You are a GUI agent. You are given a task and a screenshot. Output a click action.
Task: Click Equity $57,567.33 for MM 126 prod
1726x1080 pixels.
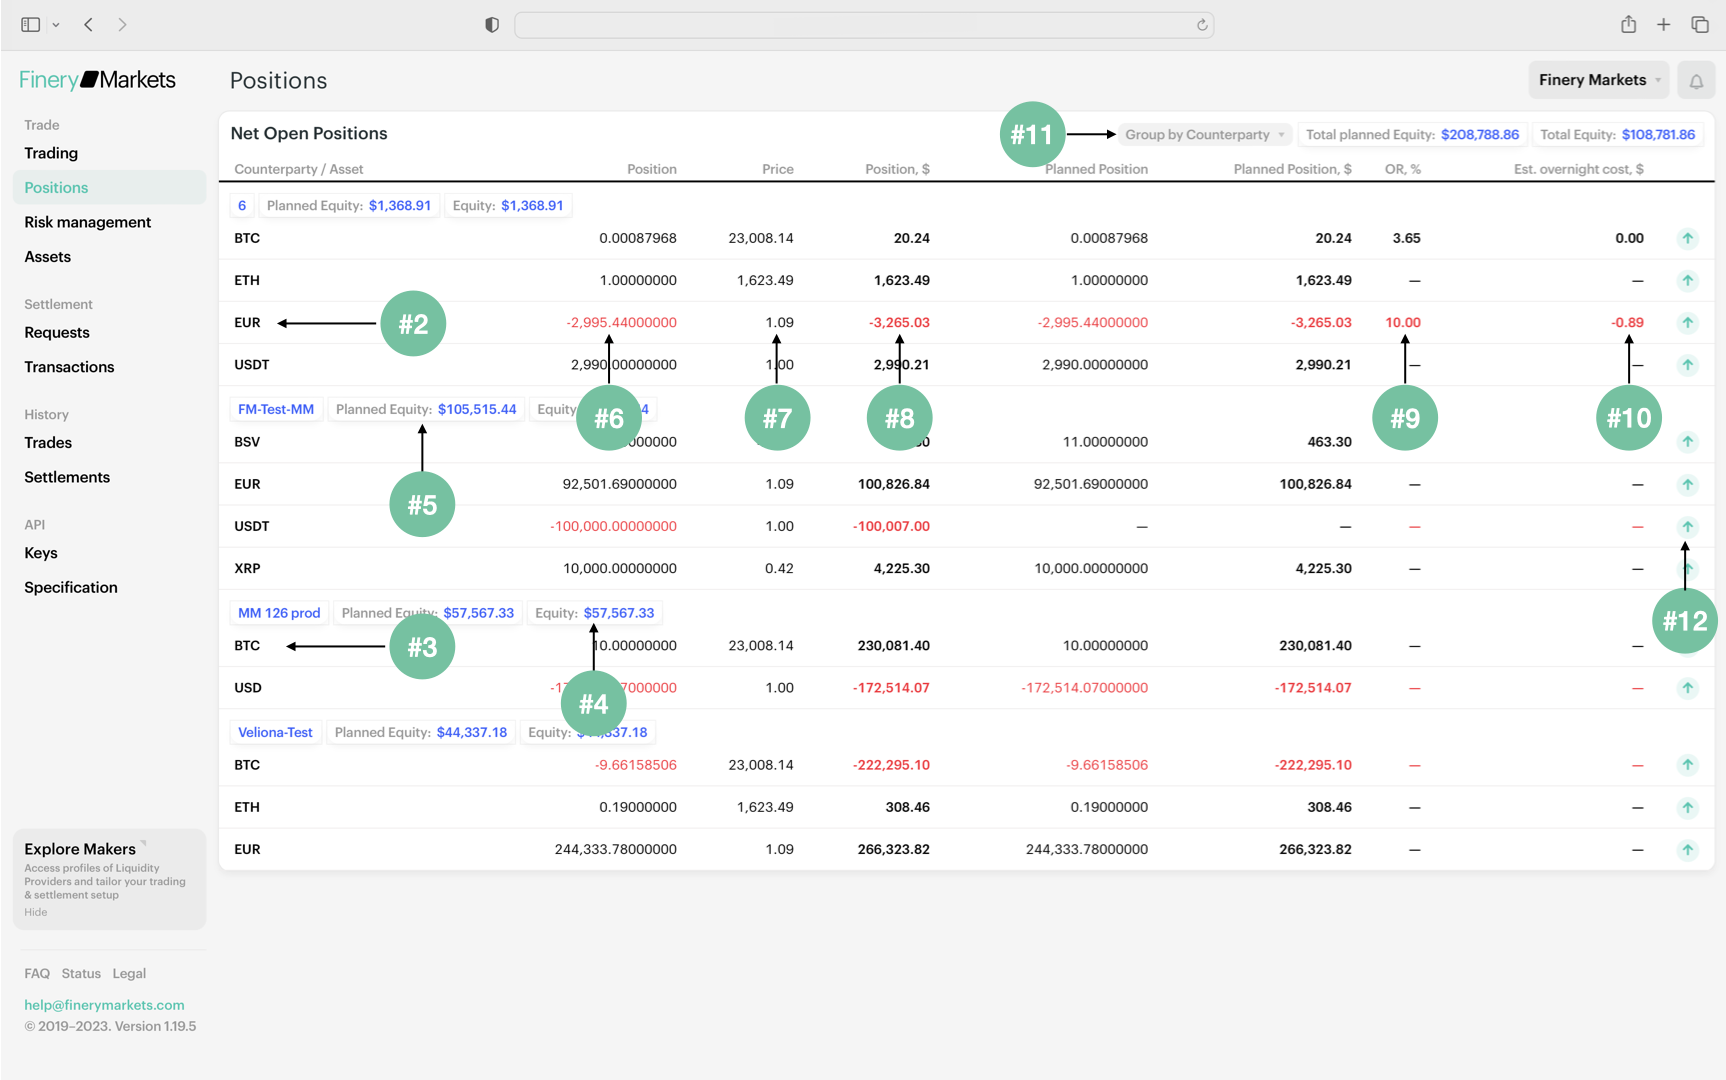pos(594,613)
